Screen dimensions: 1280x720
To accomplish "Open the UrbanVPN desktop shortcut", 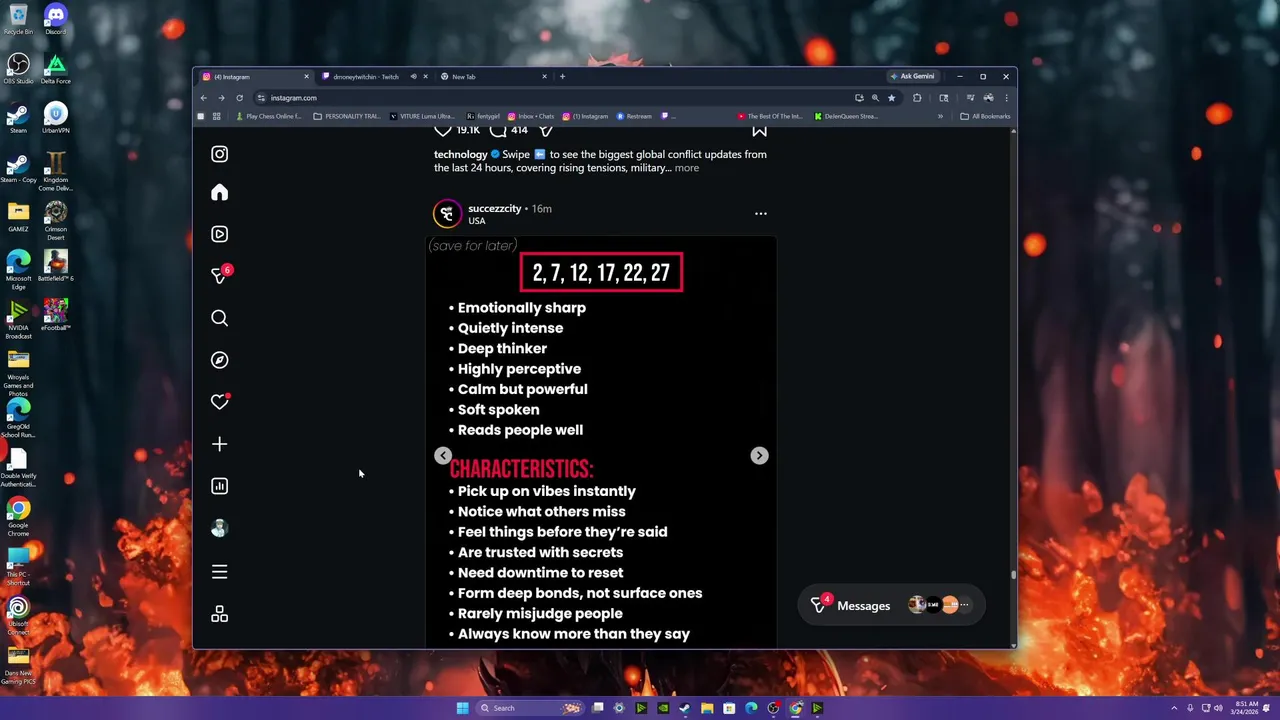I will [x=55, y=117].
